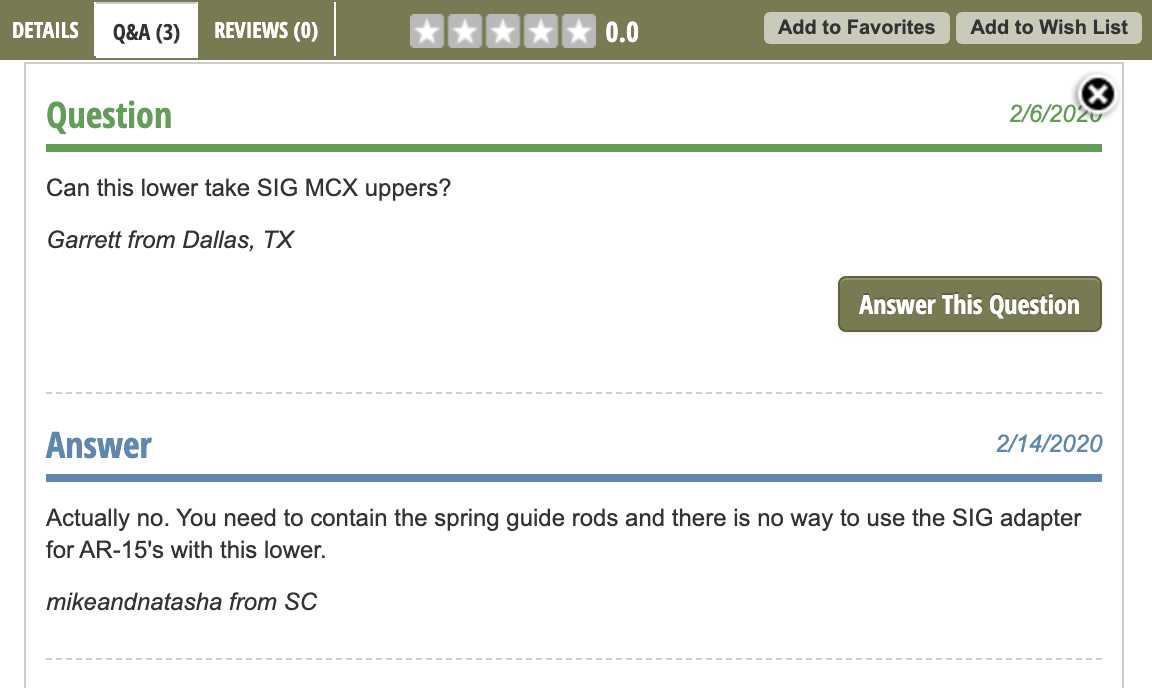Switch to the Details tab
1152x688 pixels.
tap(46, 31)
